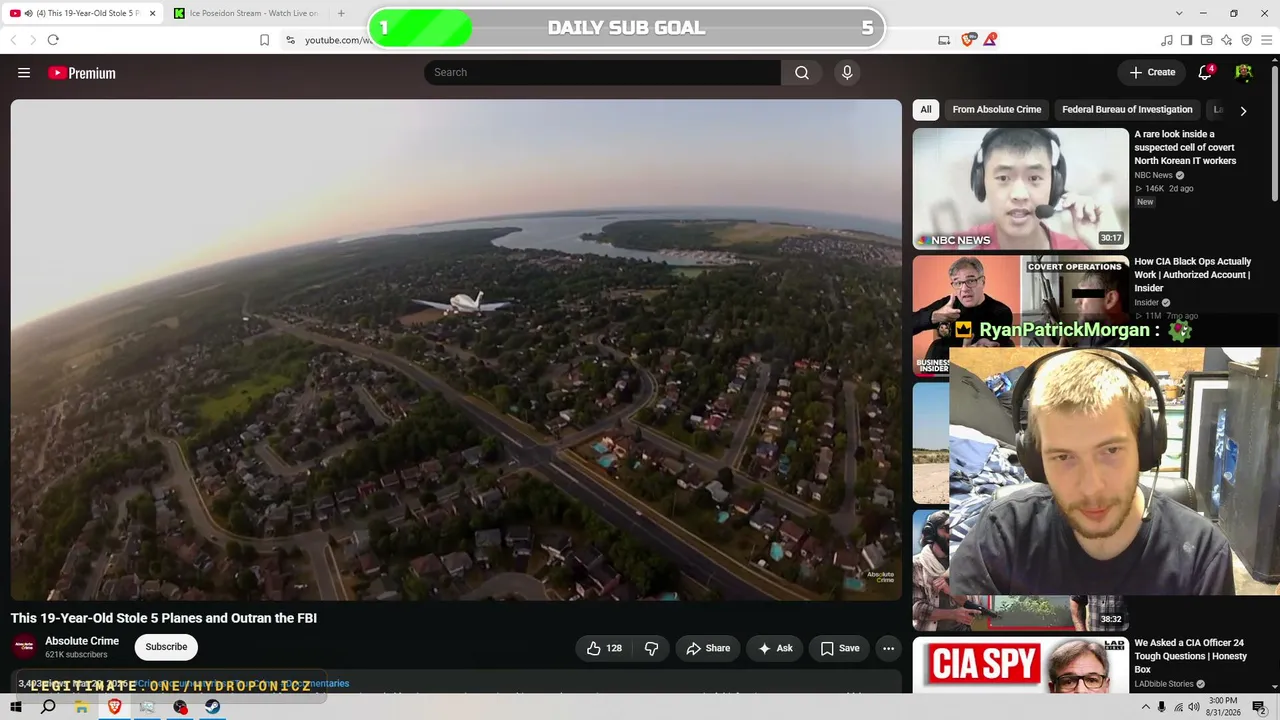The width and height of the screenshot is (1280, 720).
Task: Open the Ask AI button
Action: (x=775, y=648)
